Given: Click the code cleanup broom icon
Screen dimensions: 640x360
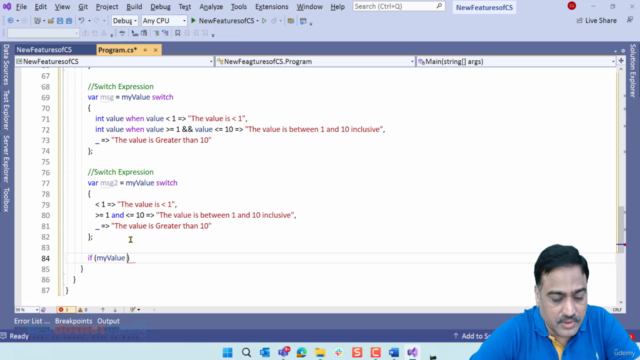Looking at the screenshot, I should click(133, 309).
